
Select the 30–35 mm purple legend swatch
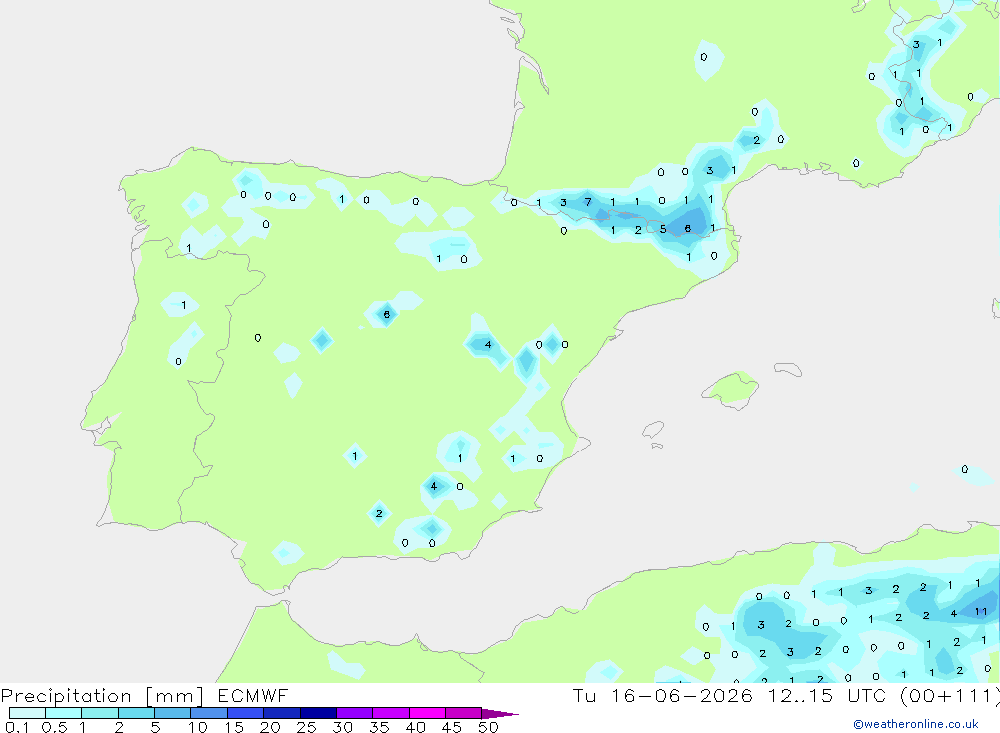[x=355, y=713]
